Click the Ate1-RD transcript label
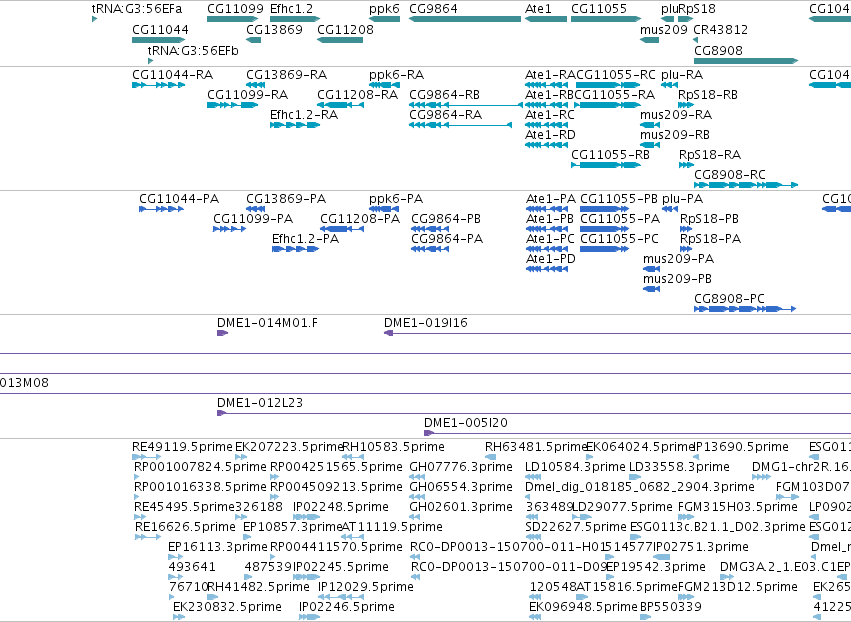 click(x=550, y=135)
